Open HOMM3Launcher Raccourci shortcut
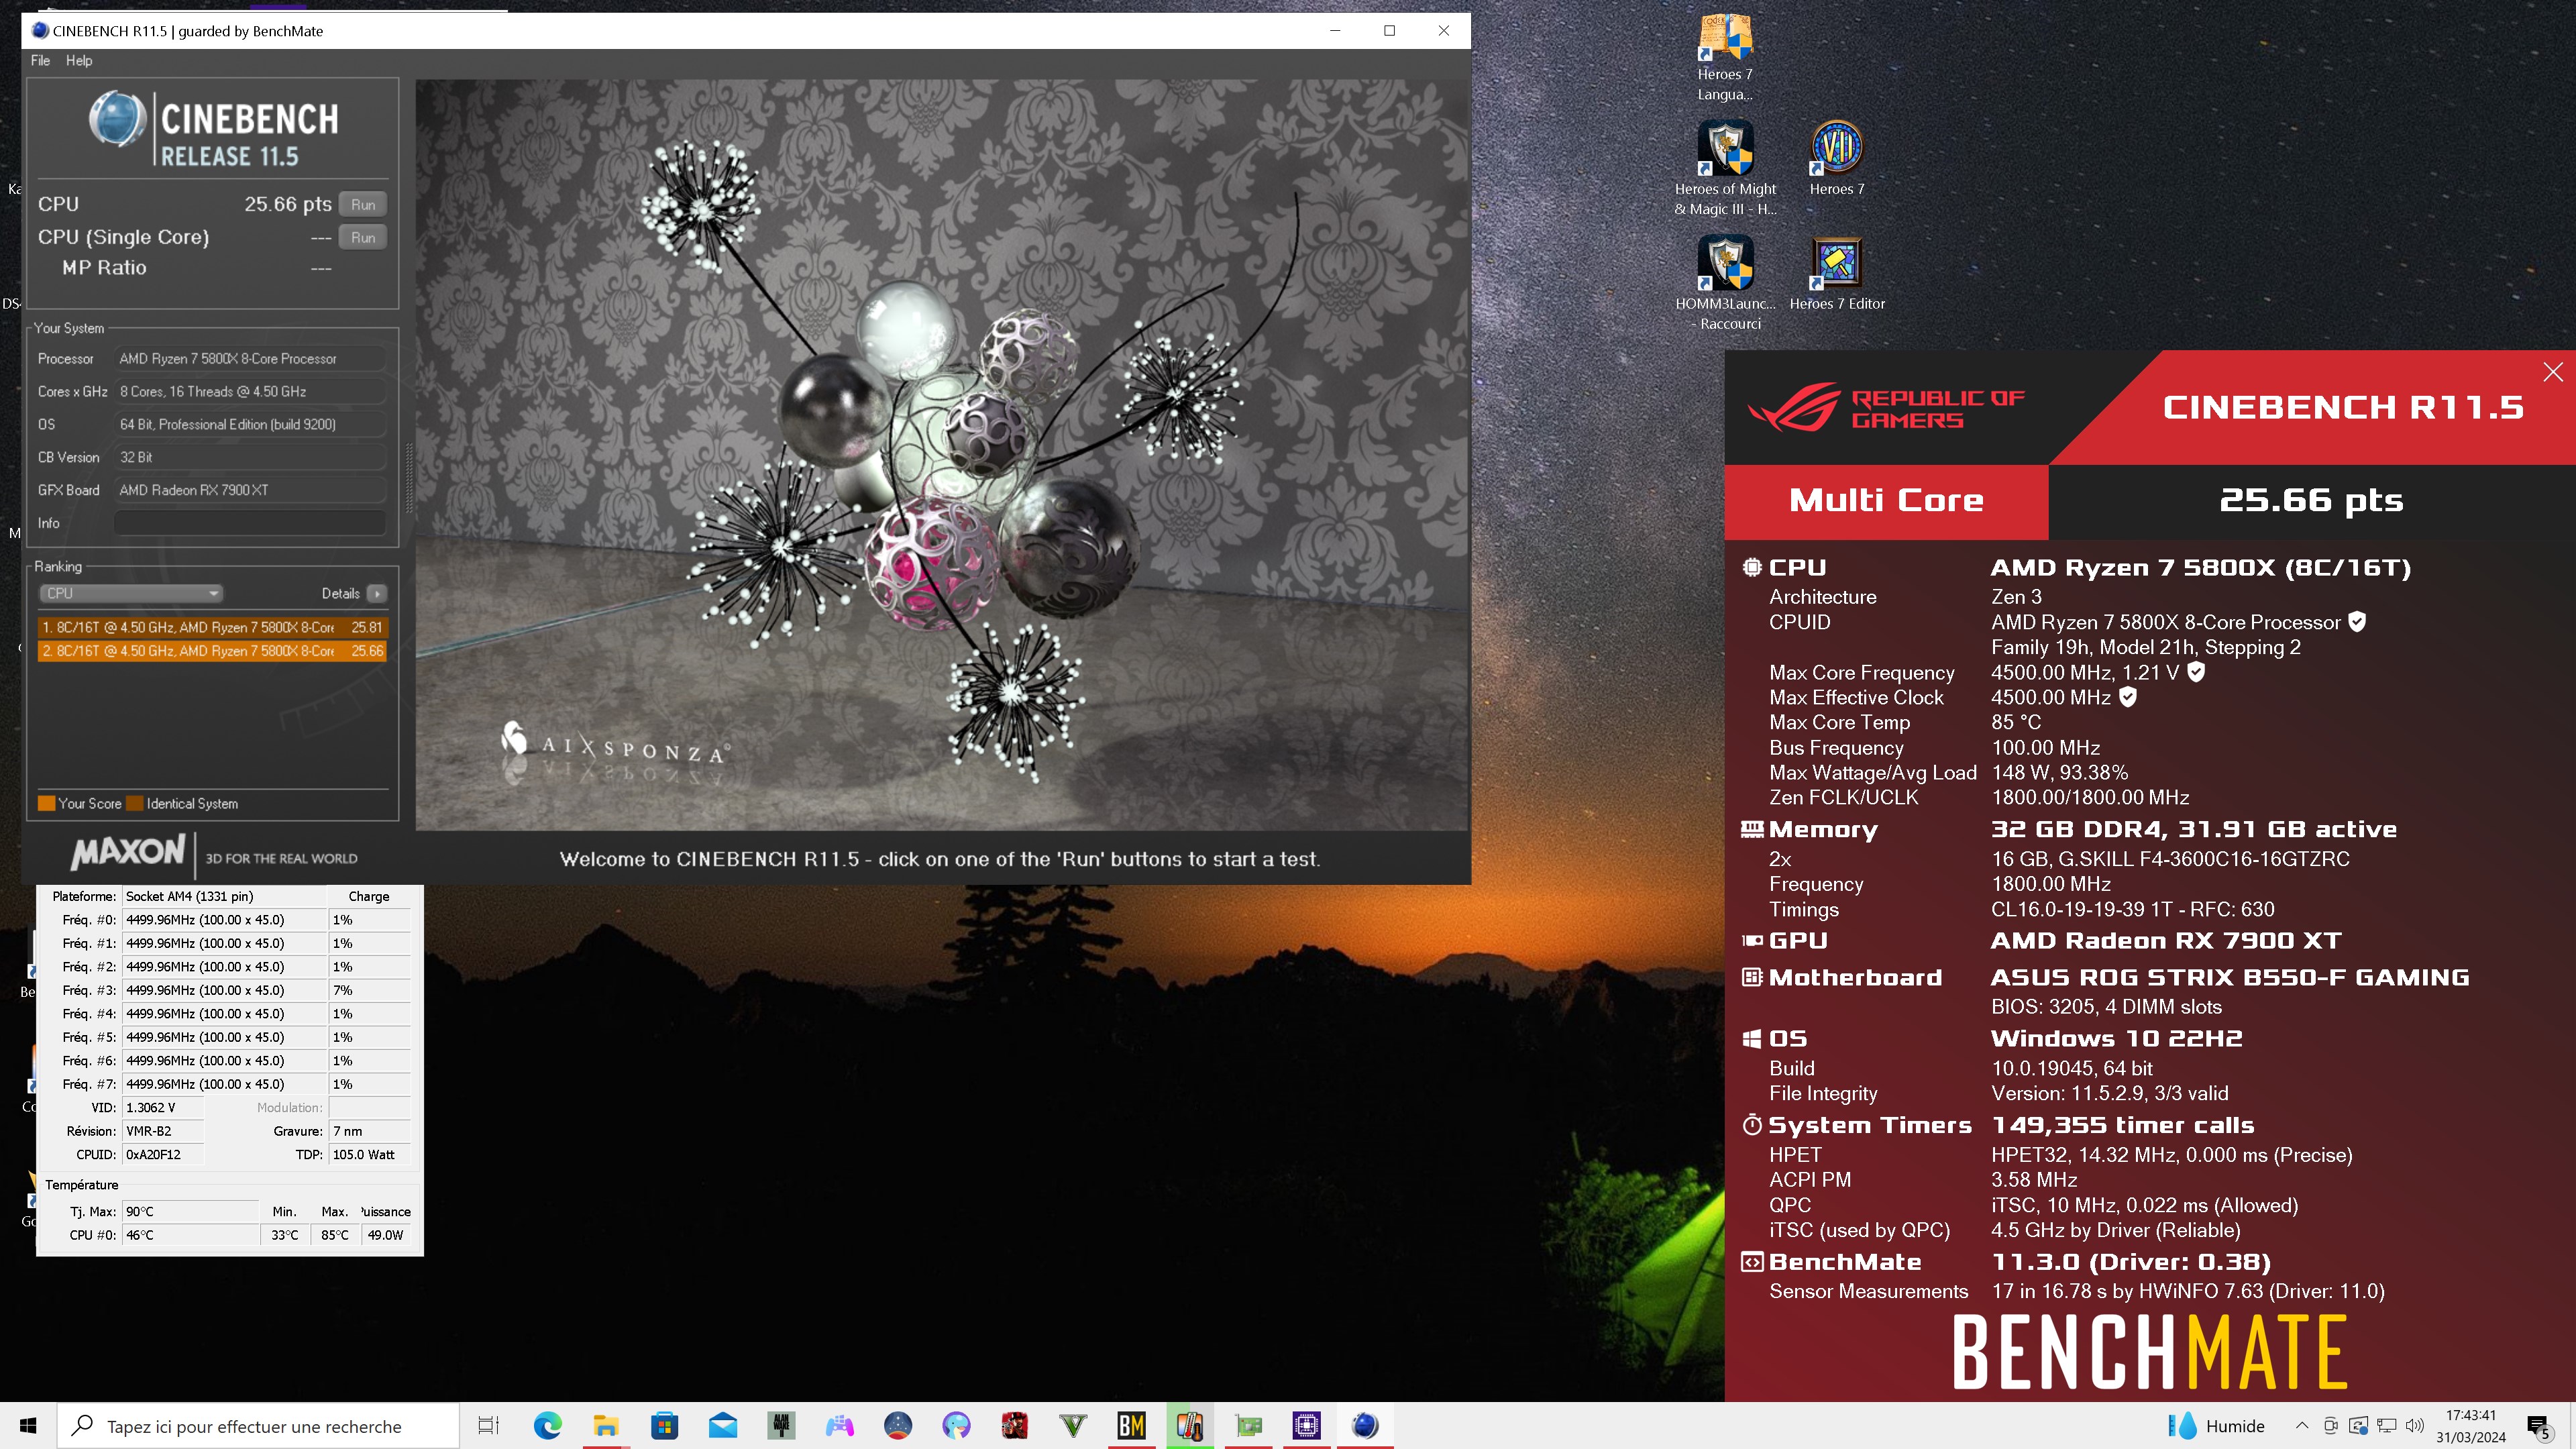 point(1725,283)
